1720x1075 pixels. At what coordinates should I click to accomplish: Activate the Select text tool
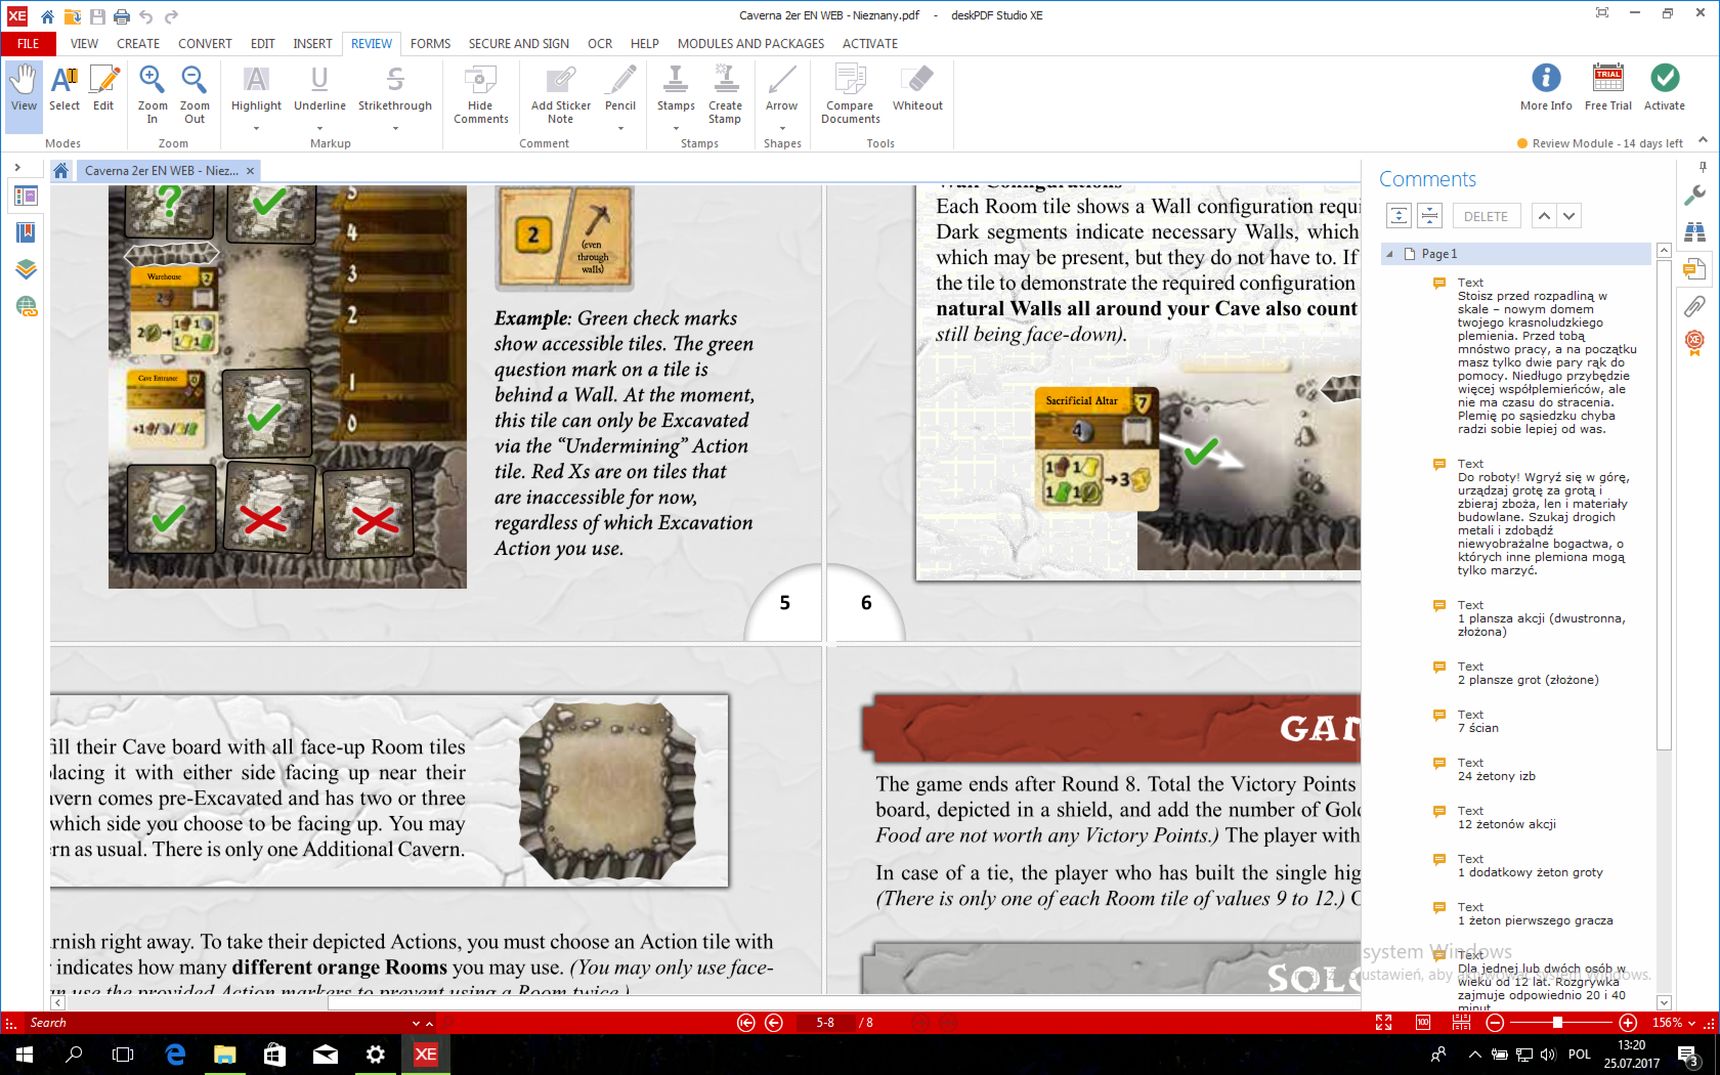click(64, 88)
